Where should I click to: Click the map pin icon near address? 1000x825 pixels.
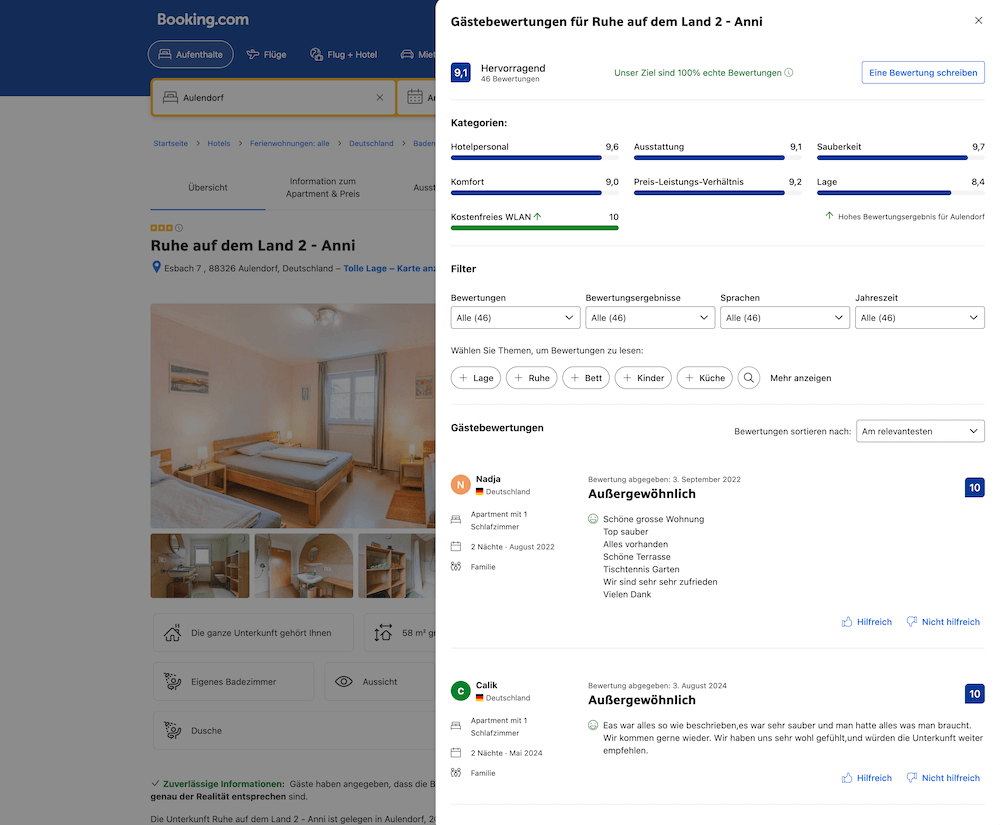(156, 268)
